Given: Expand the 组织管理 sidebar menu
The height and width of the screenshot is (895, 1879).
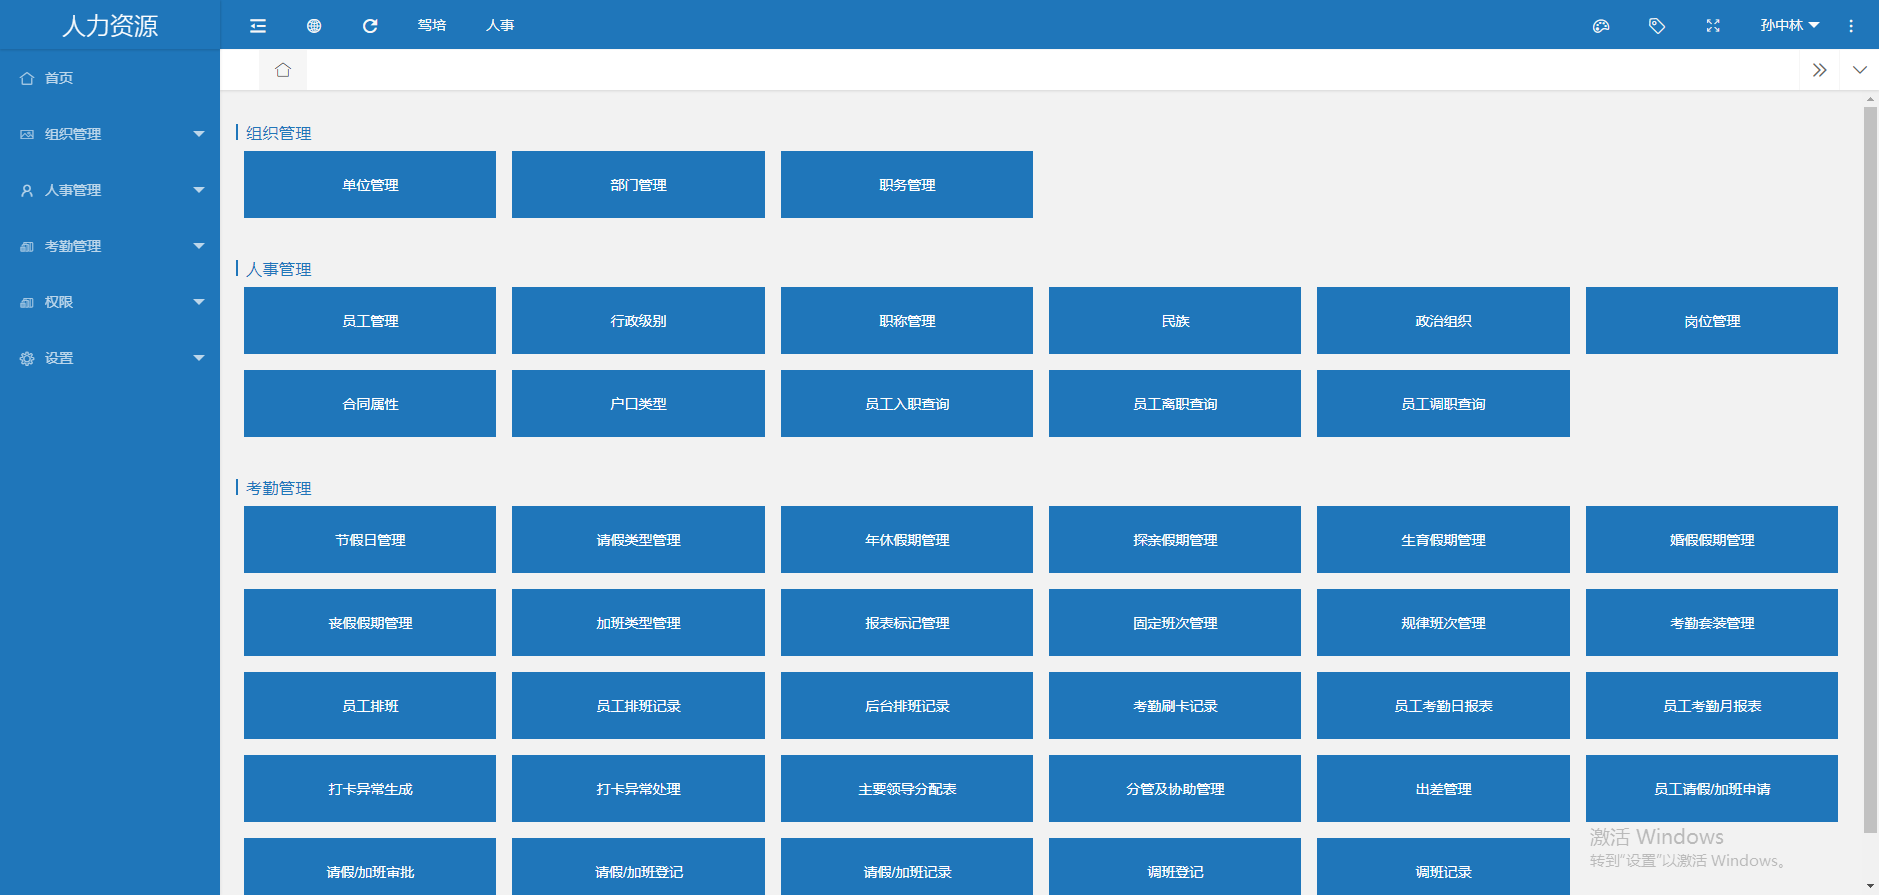Looking at the screenshot, I should 110,134.
